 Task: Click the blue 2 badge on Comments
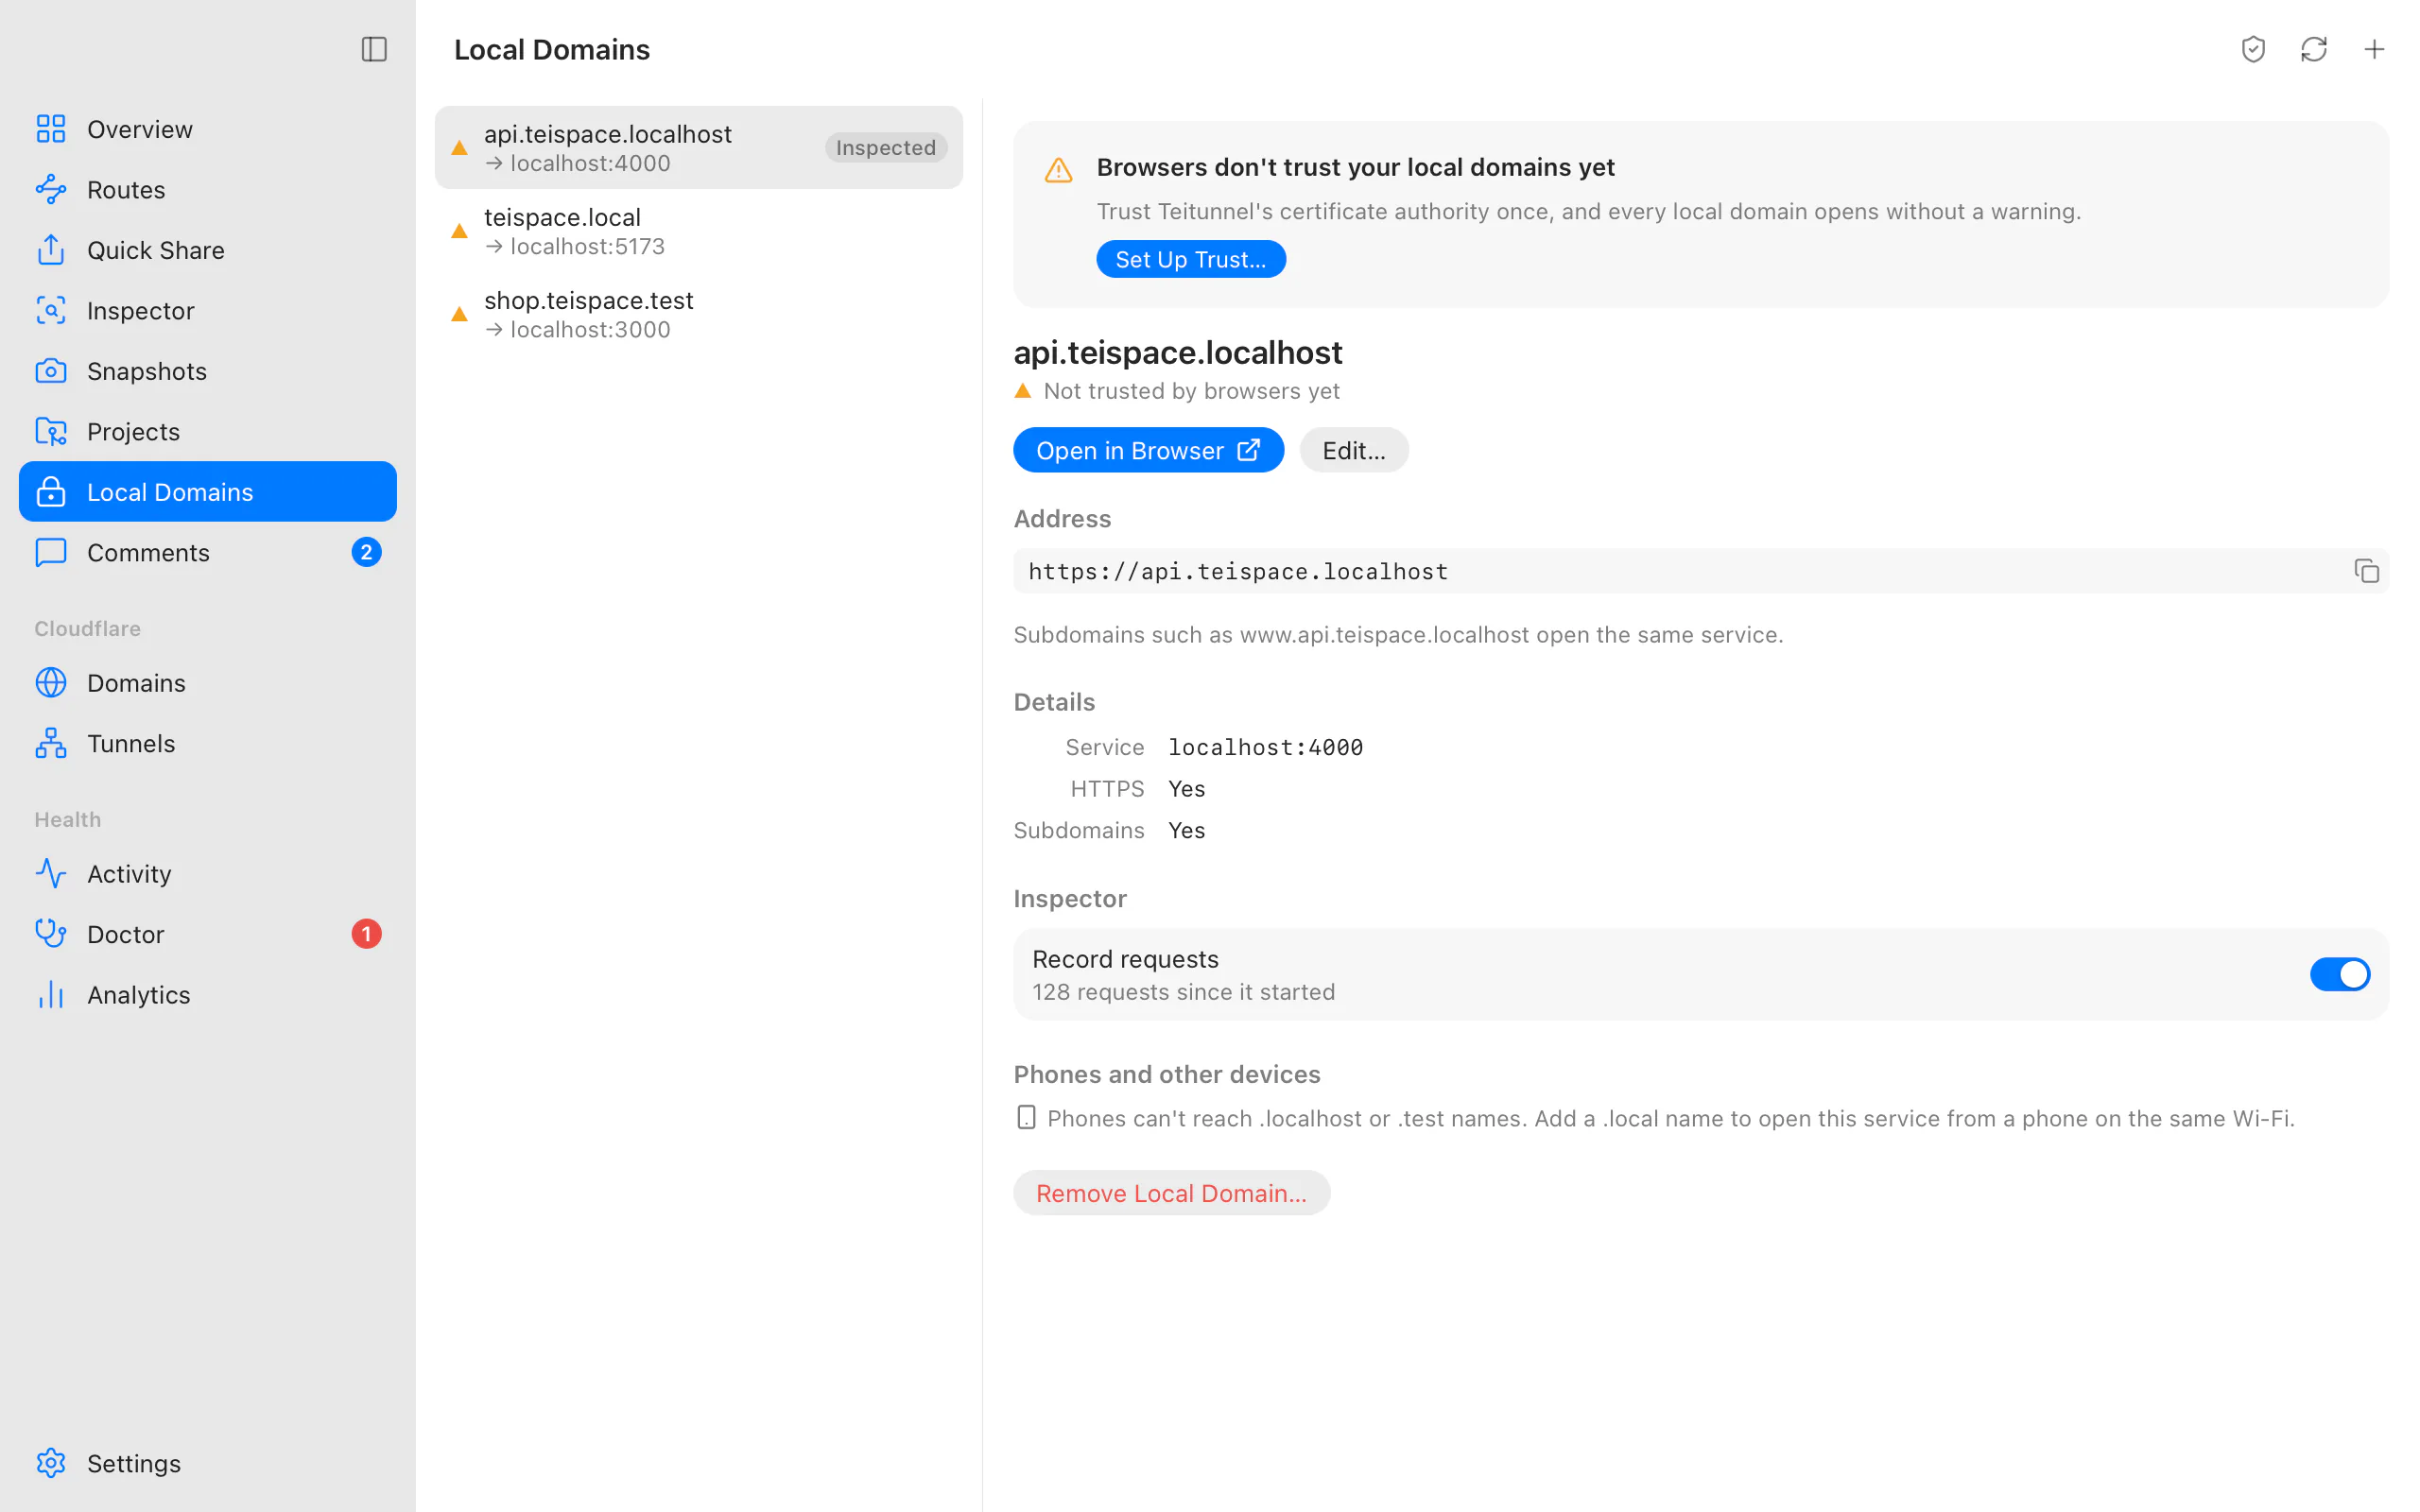366,552
